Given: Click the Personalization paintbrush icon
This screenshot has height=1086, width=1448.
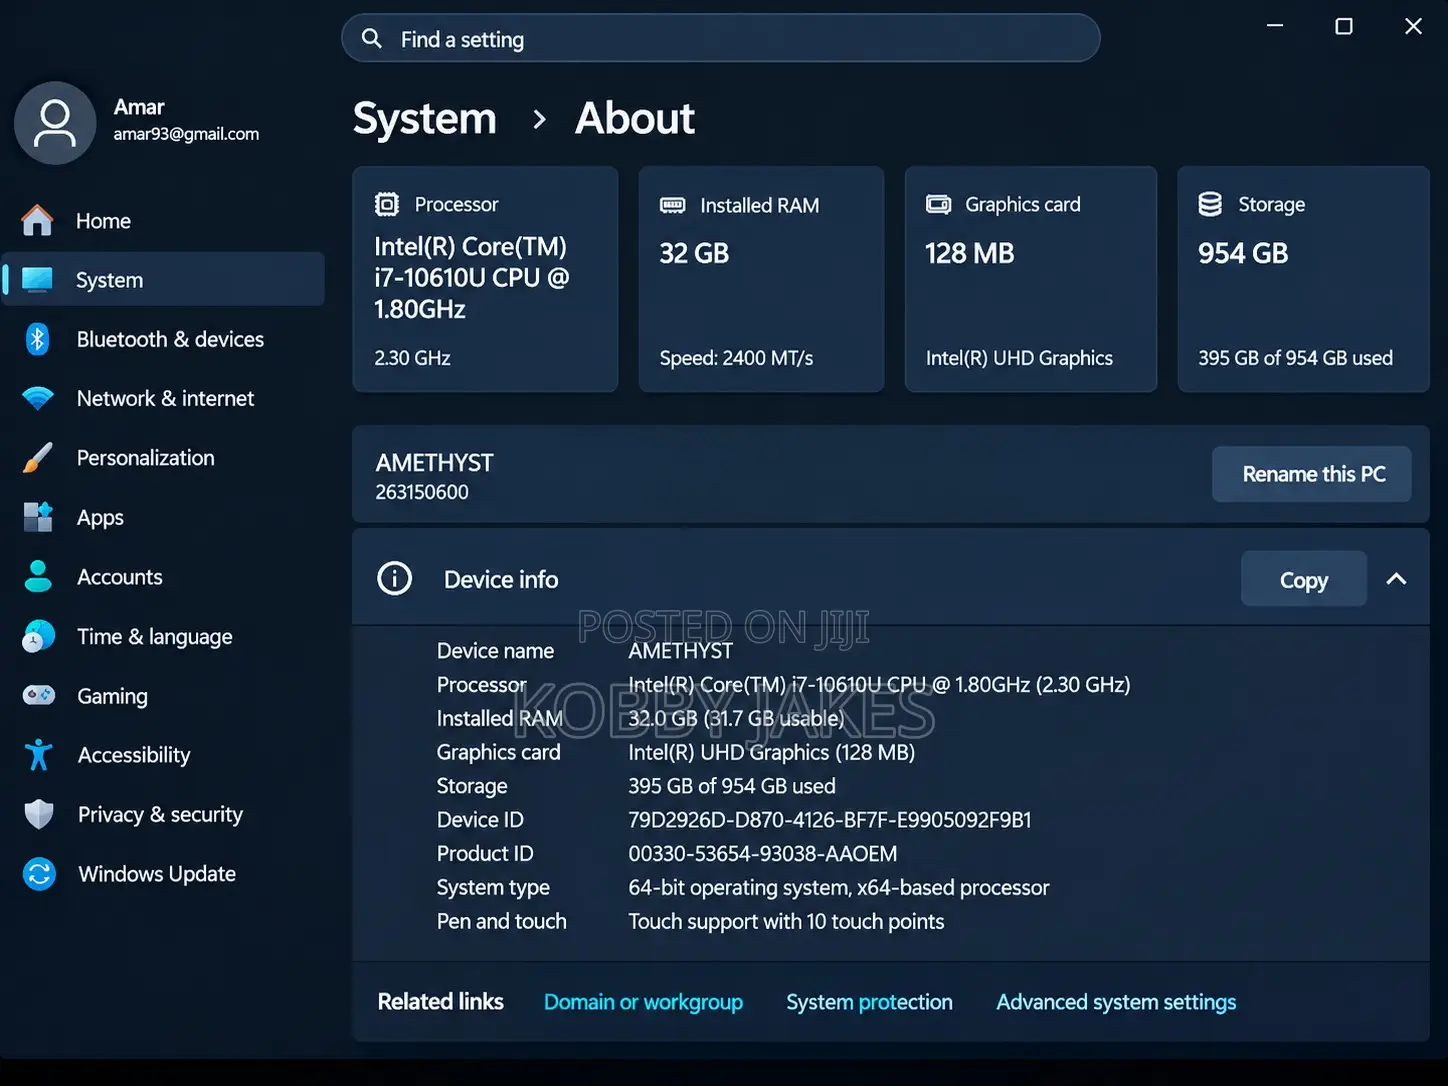Looking at the screenshot, I should [37, 458].
